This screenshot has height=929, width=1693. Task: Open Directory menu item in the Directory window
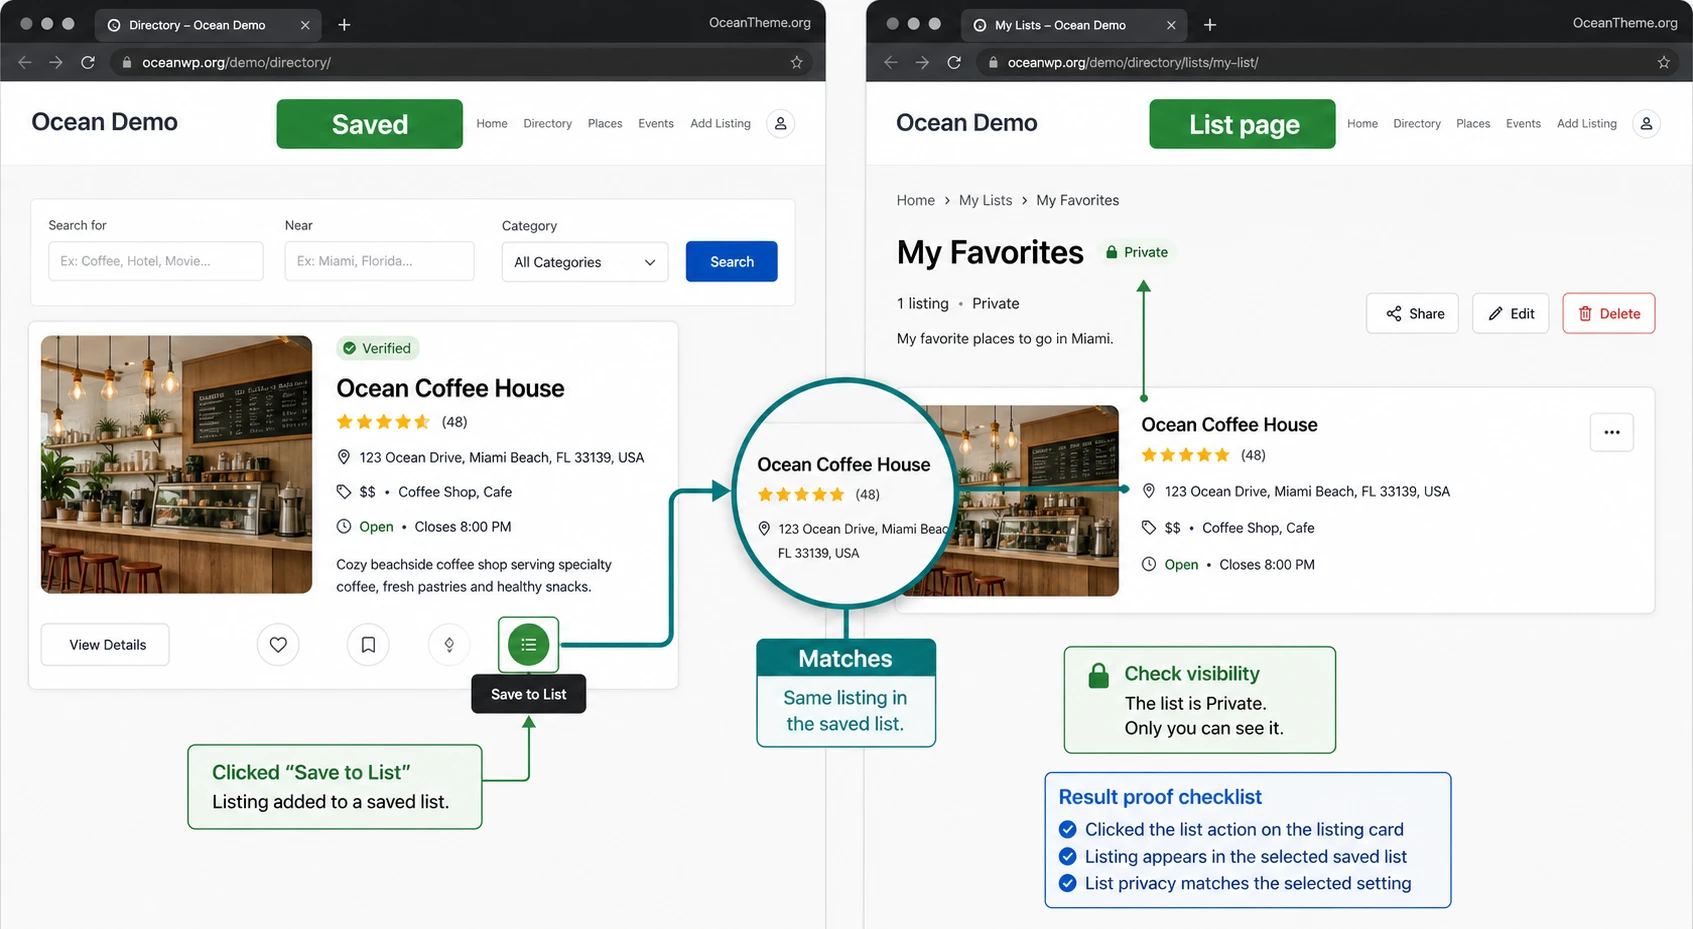548,124
